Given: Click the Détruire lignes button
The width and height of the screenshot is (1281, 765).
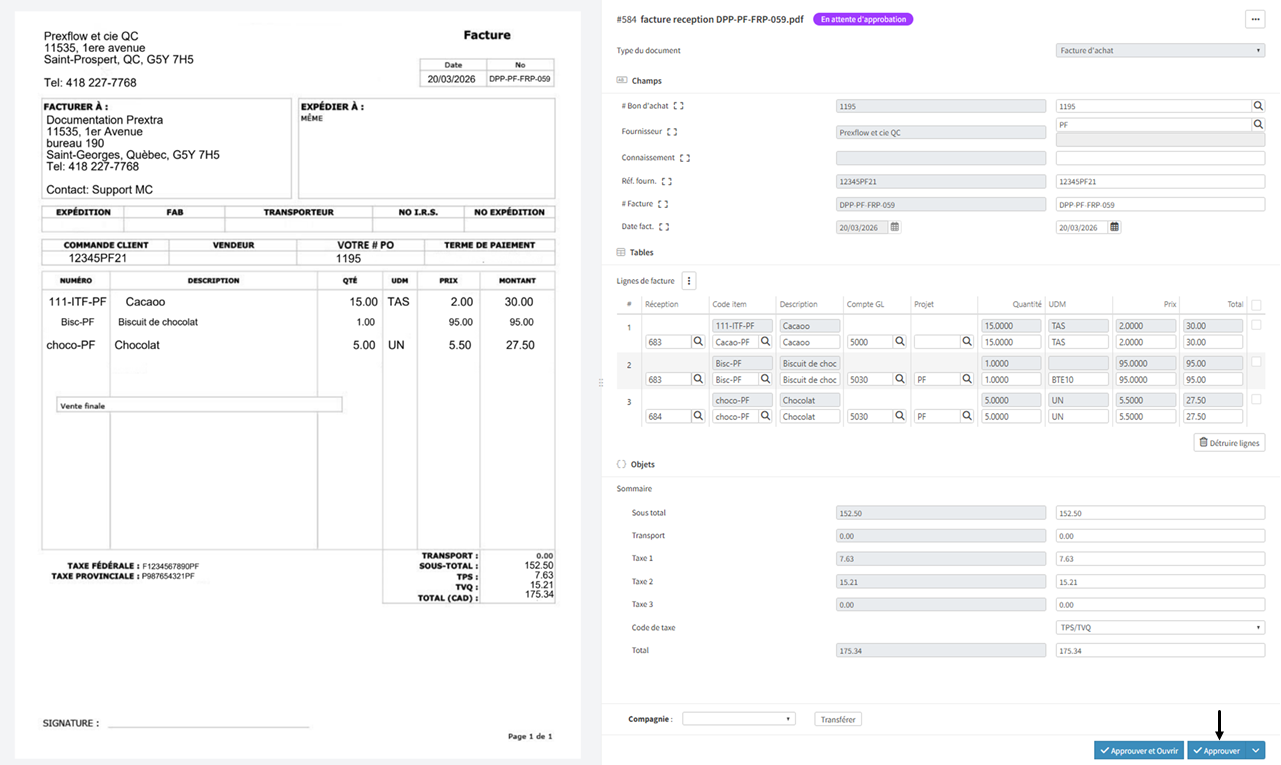Looking at the screenshot, I should coord(1230,442).
